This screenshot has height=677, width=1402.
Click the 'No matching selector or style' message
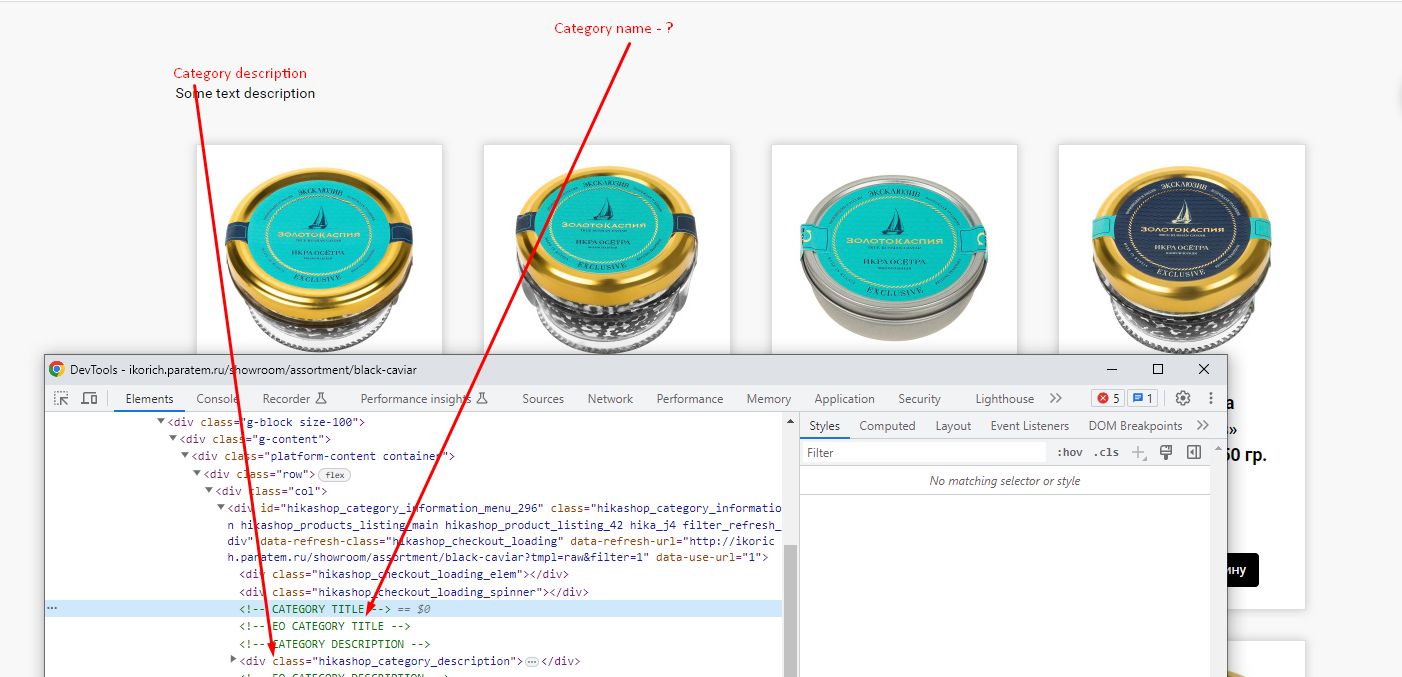coord(1004,481)
